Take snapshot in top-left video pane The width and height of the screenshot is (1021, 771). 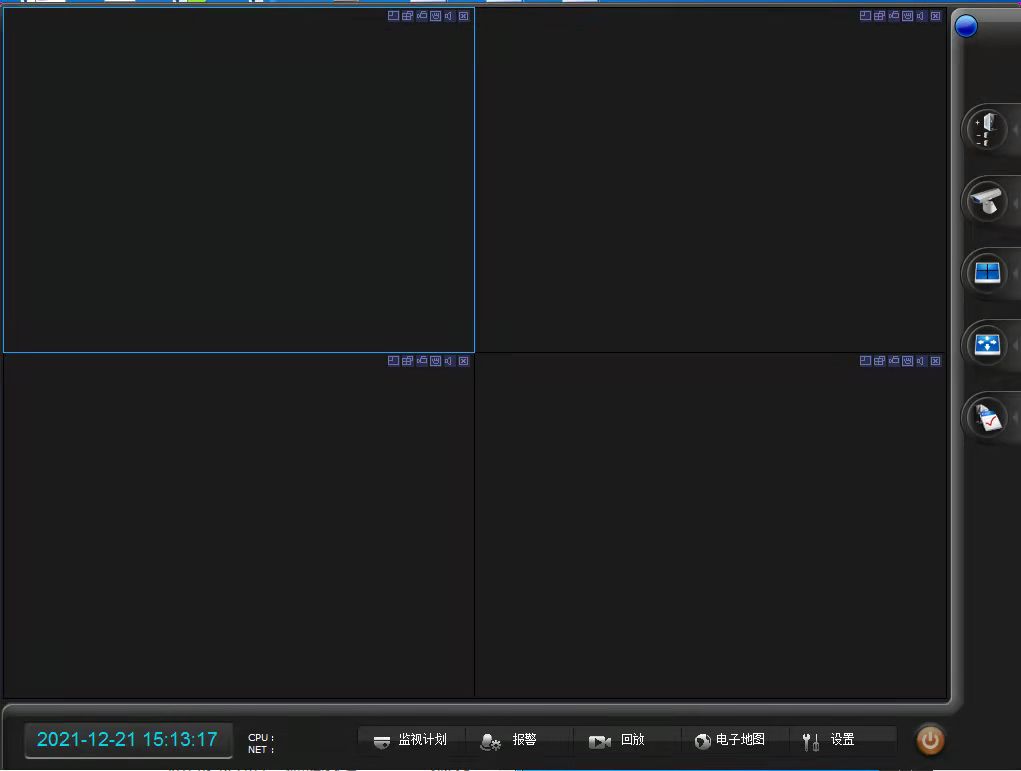pyautogui.click(x=422, y=16)
